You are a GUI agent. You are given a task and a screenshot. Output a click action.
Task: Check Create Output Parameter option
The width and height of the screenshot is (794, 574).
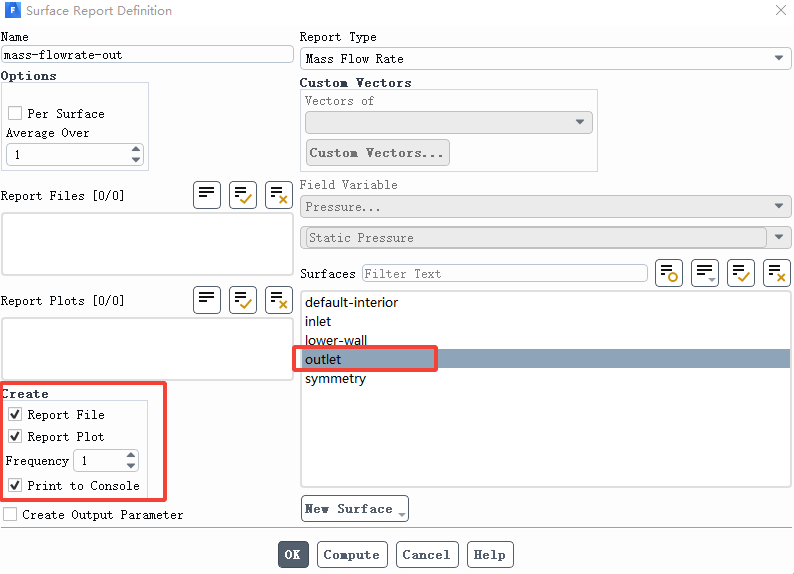point(10,514)
